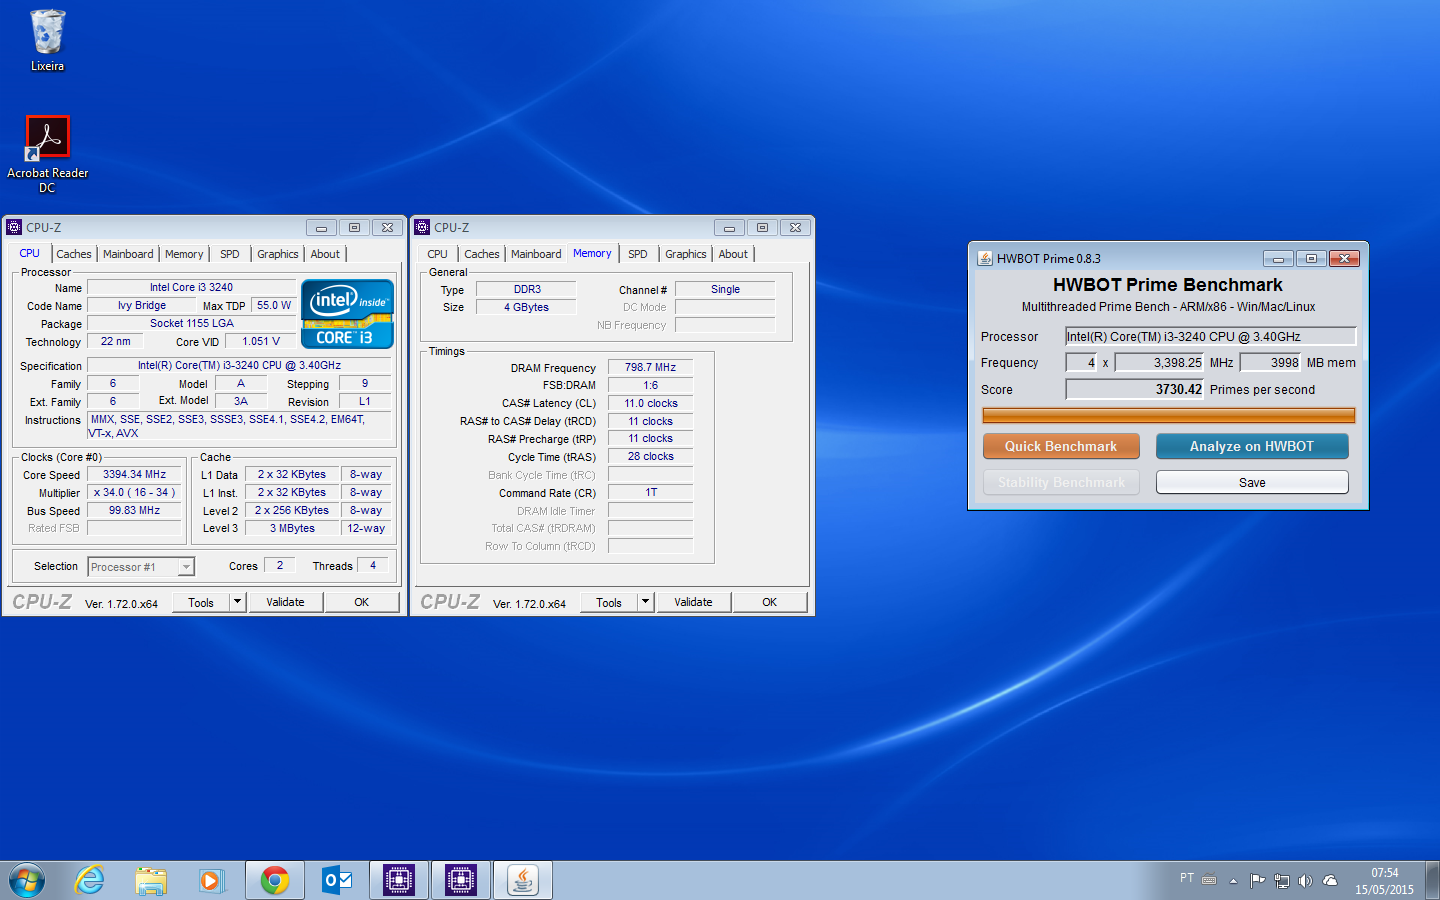Click the HWBOT Prime Java title bar icon

click(985, 258)
